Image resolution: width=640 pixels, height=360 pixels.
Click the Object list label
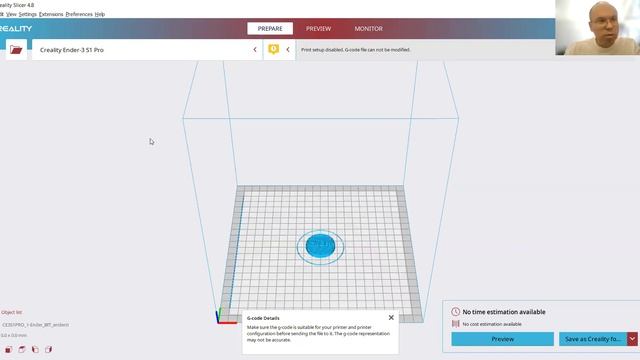point(11,312)
